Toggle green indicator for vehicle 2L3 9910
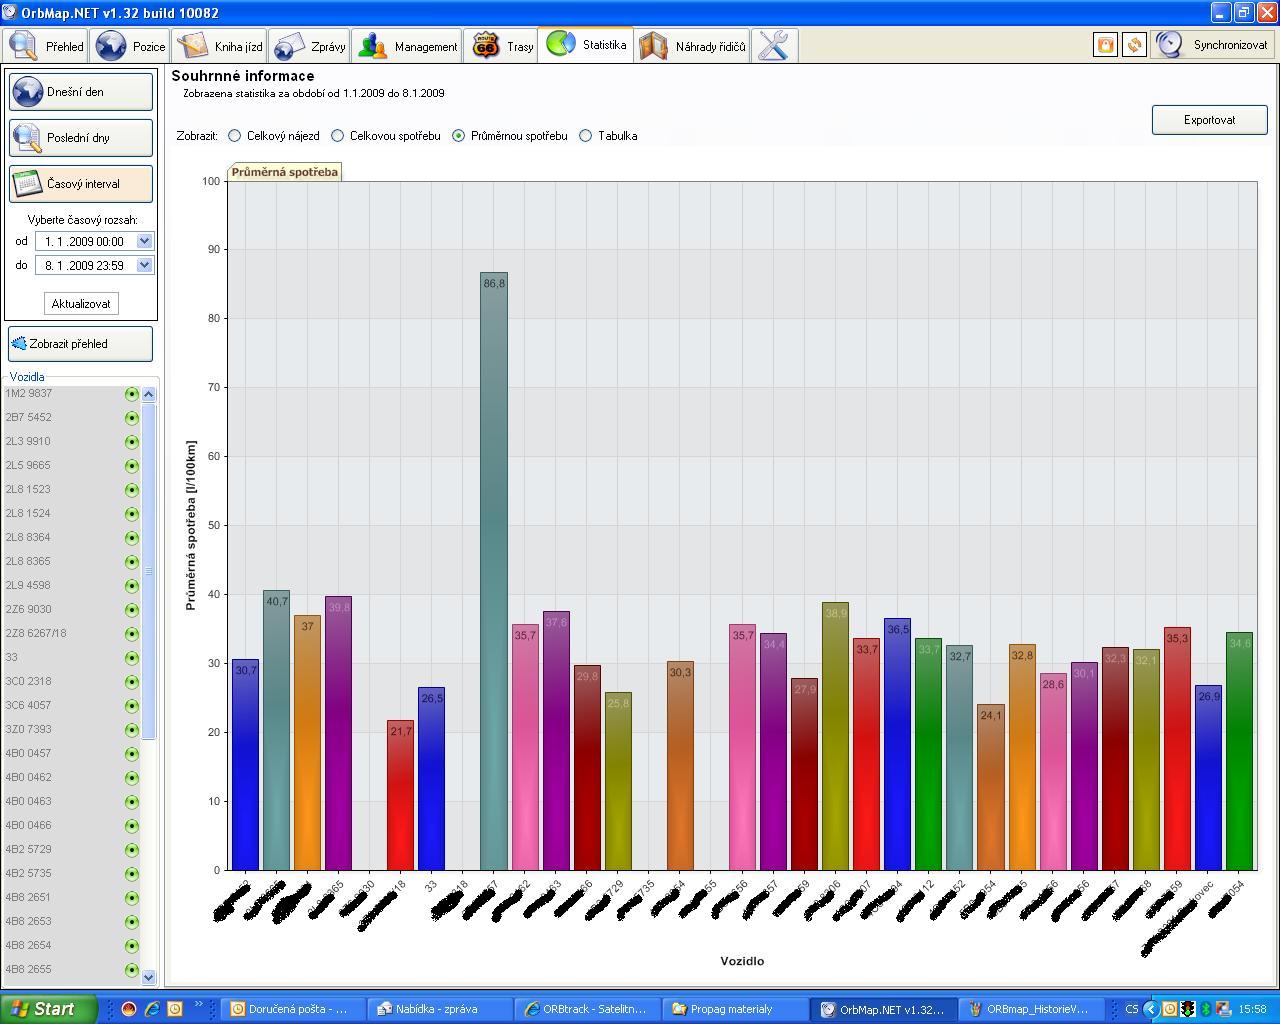 pos(132,442)
